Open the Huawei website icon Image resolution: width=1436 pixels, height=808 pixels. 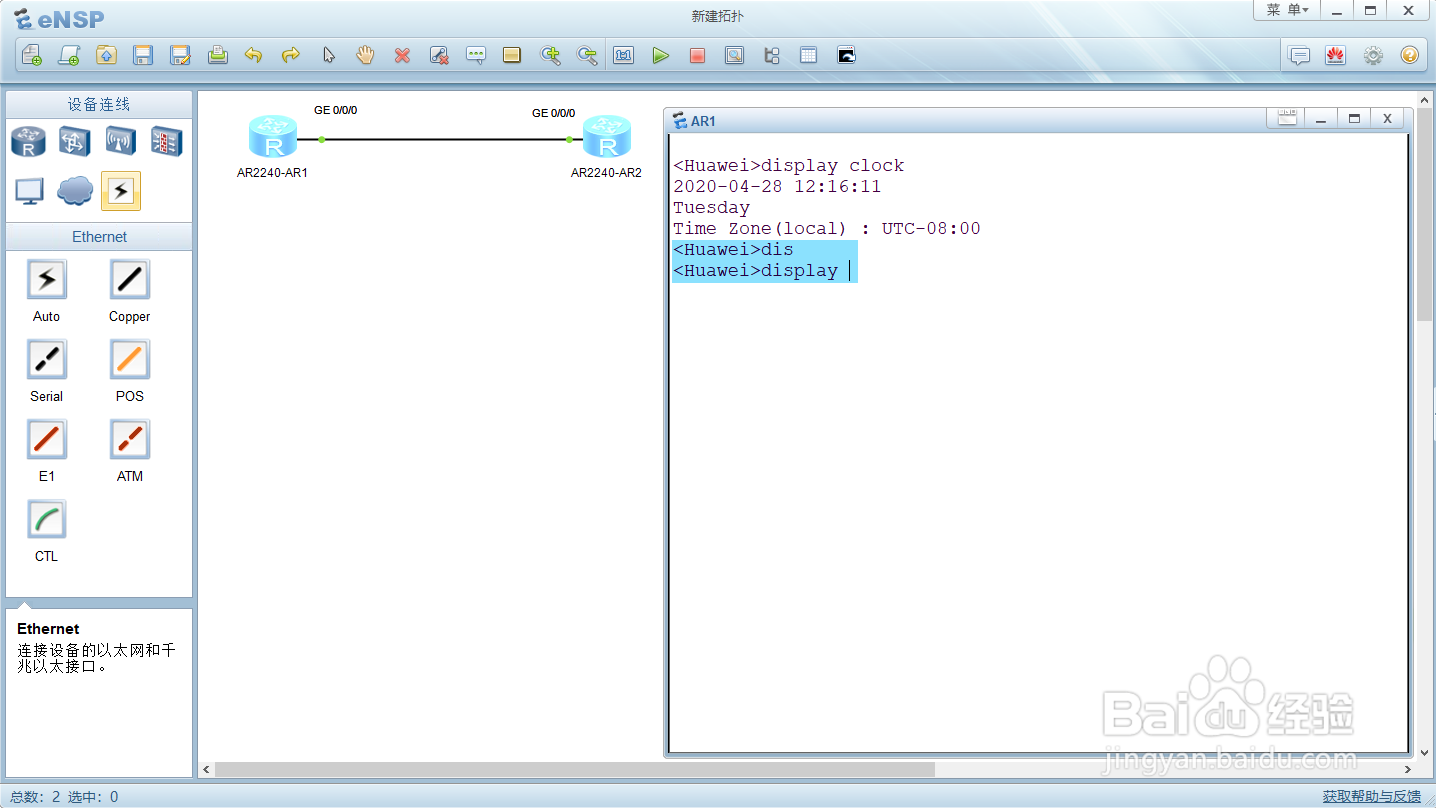[1335, 55]
